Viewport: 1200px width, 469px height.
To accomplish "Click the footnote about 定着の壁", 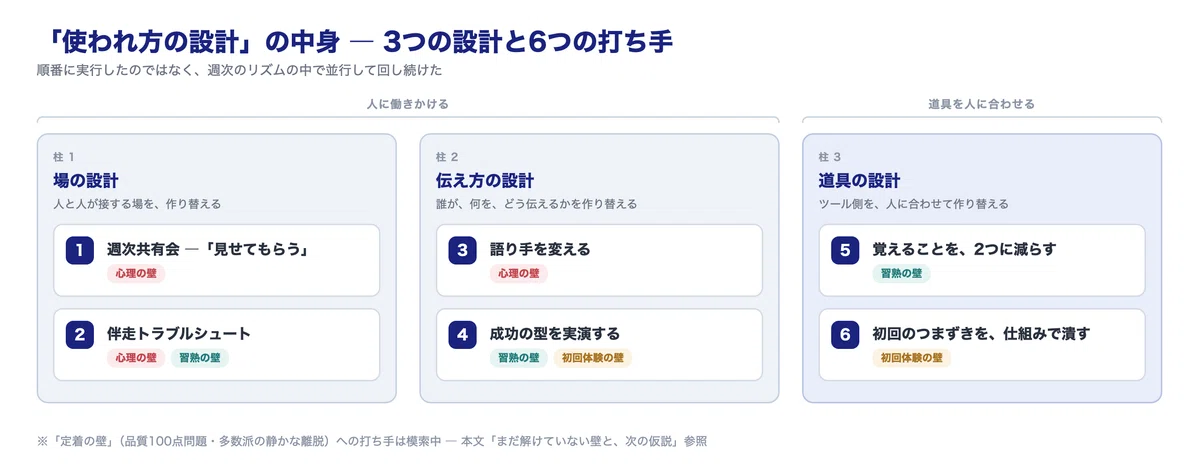I will [371, 440].
